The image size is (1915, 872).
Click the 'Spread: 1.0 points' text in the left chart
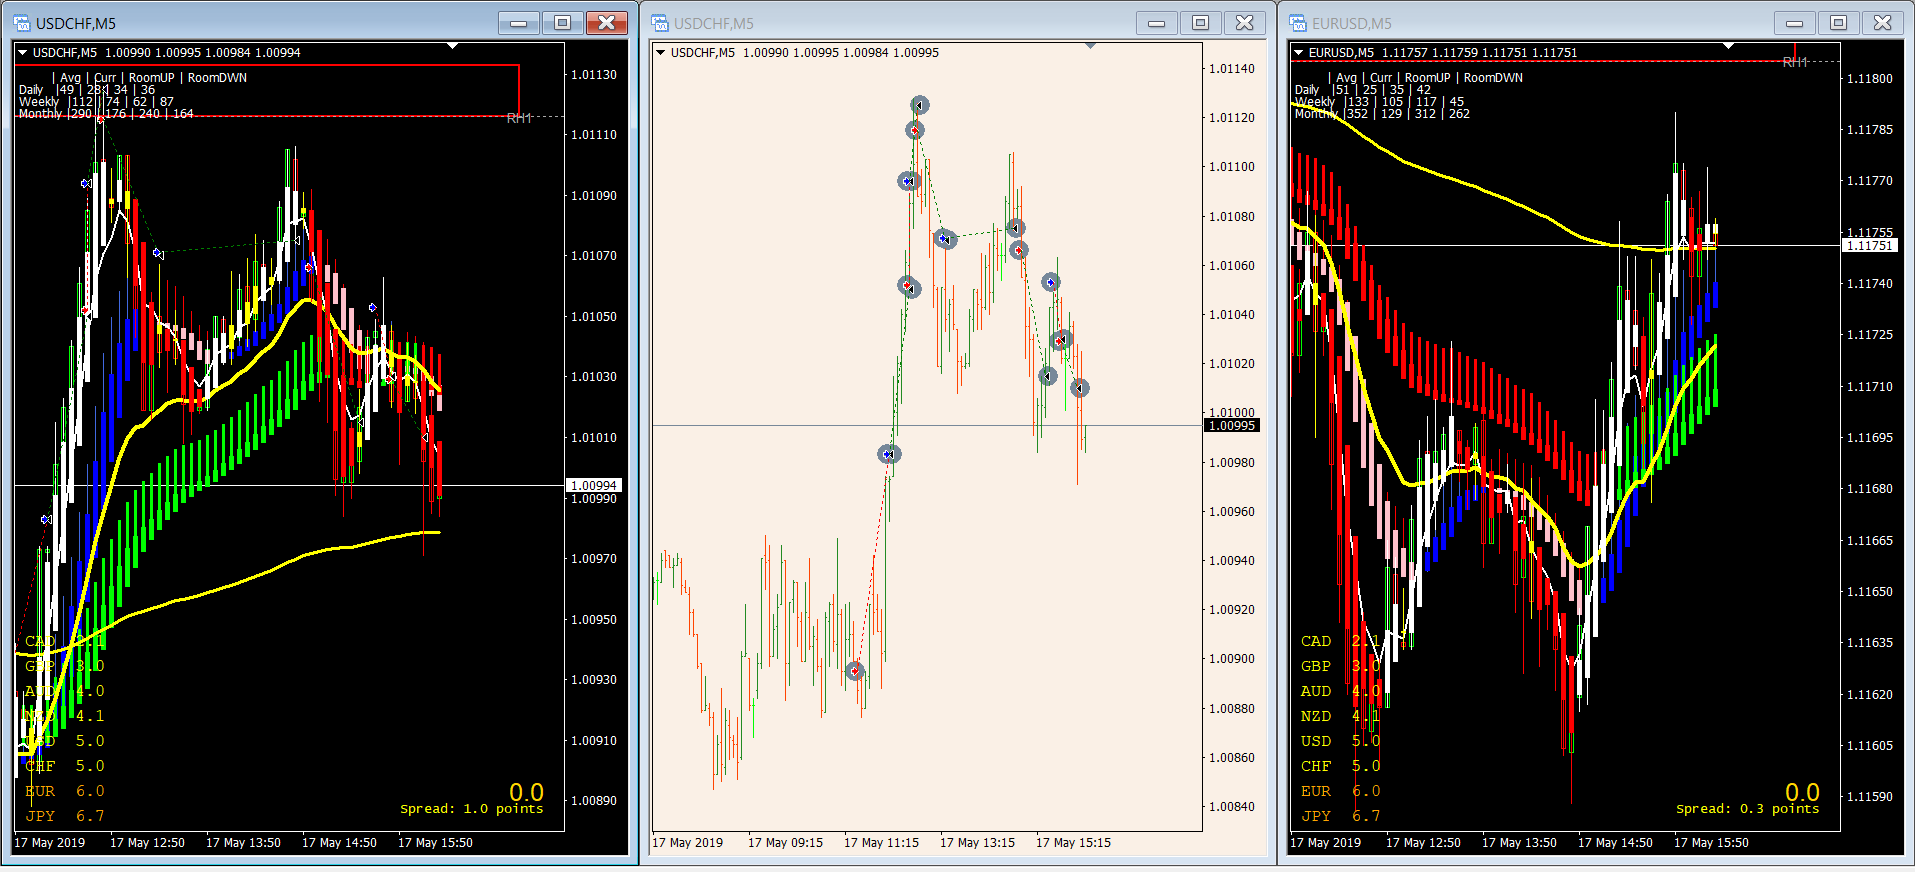(x=472, y=809)
